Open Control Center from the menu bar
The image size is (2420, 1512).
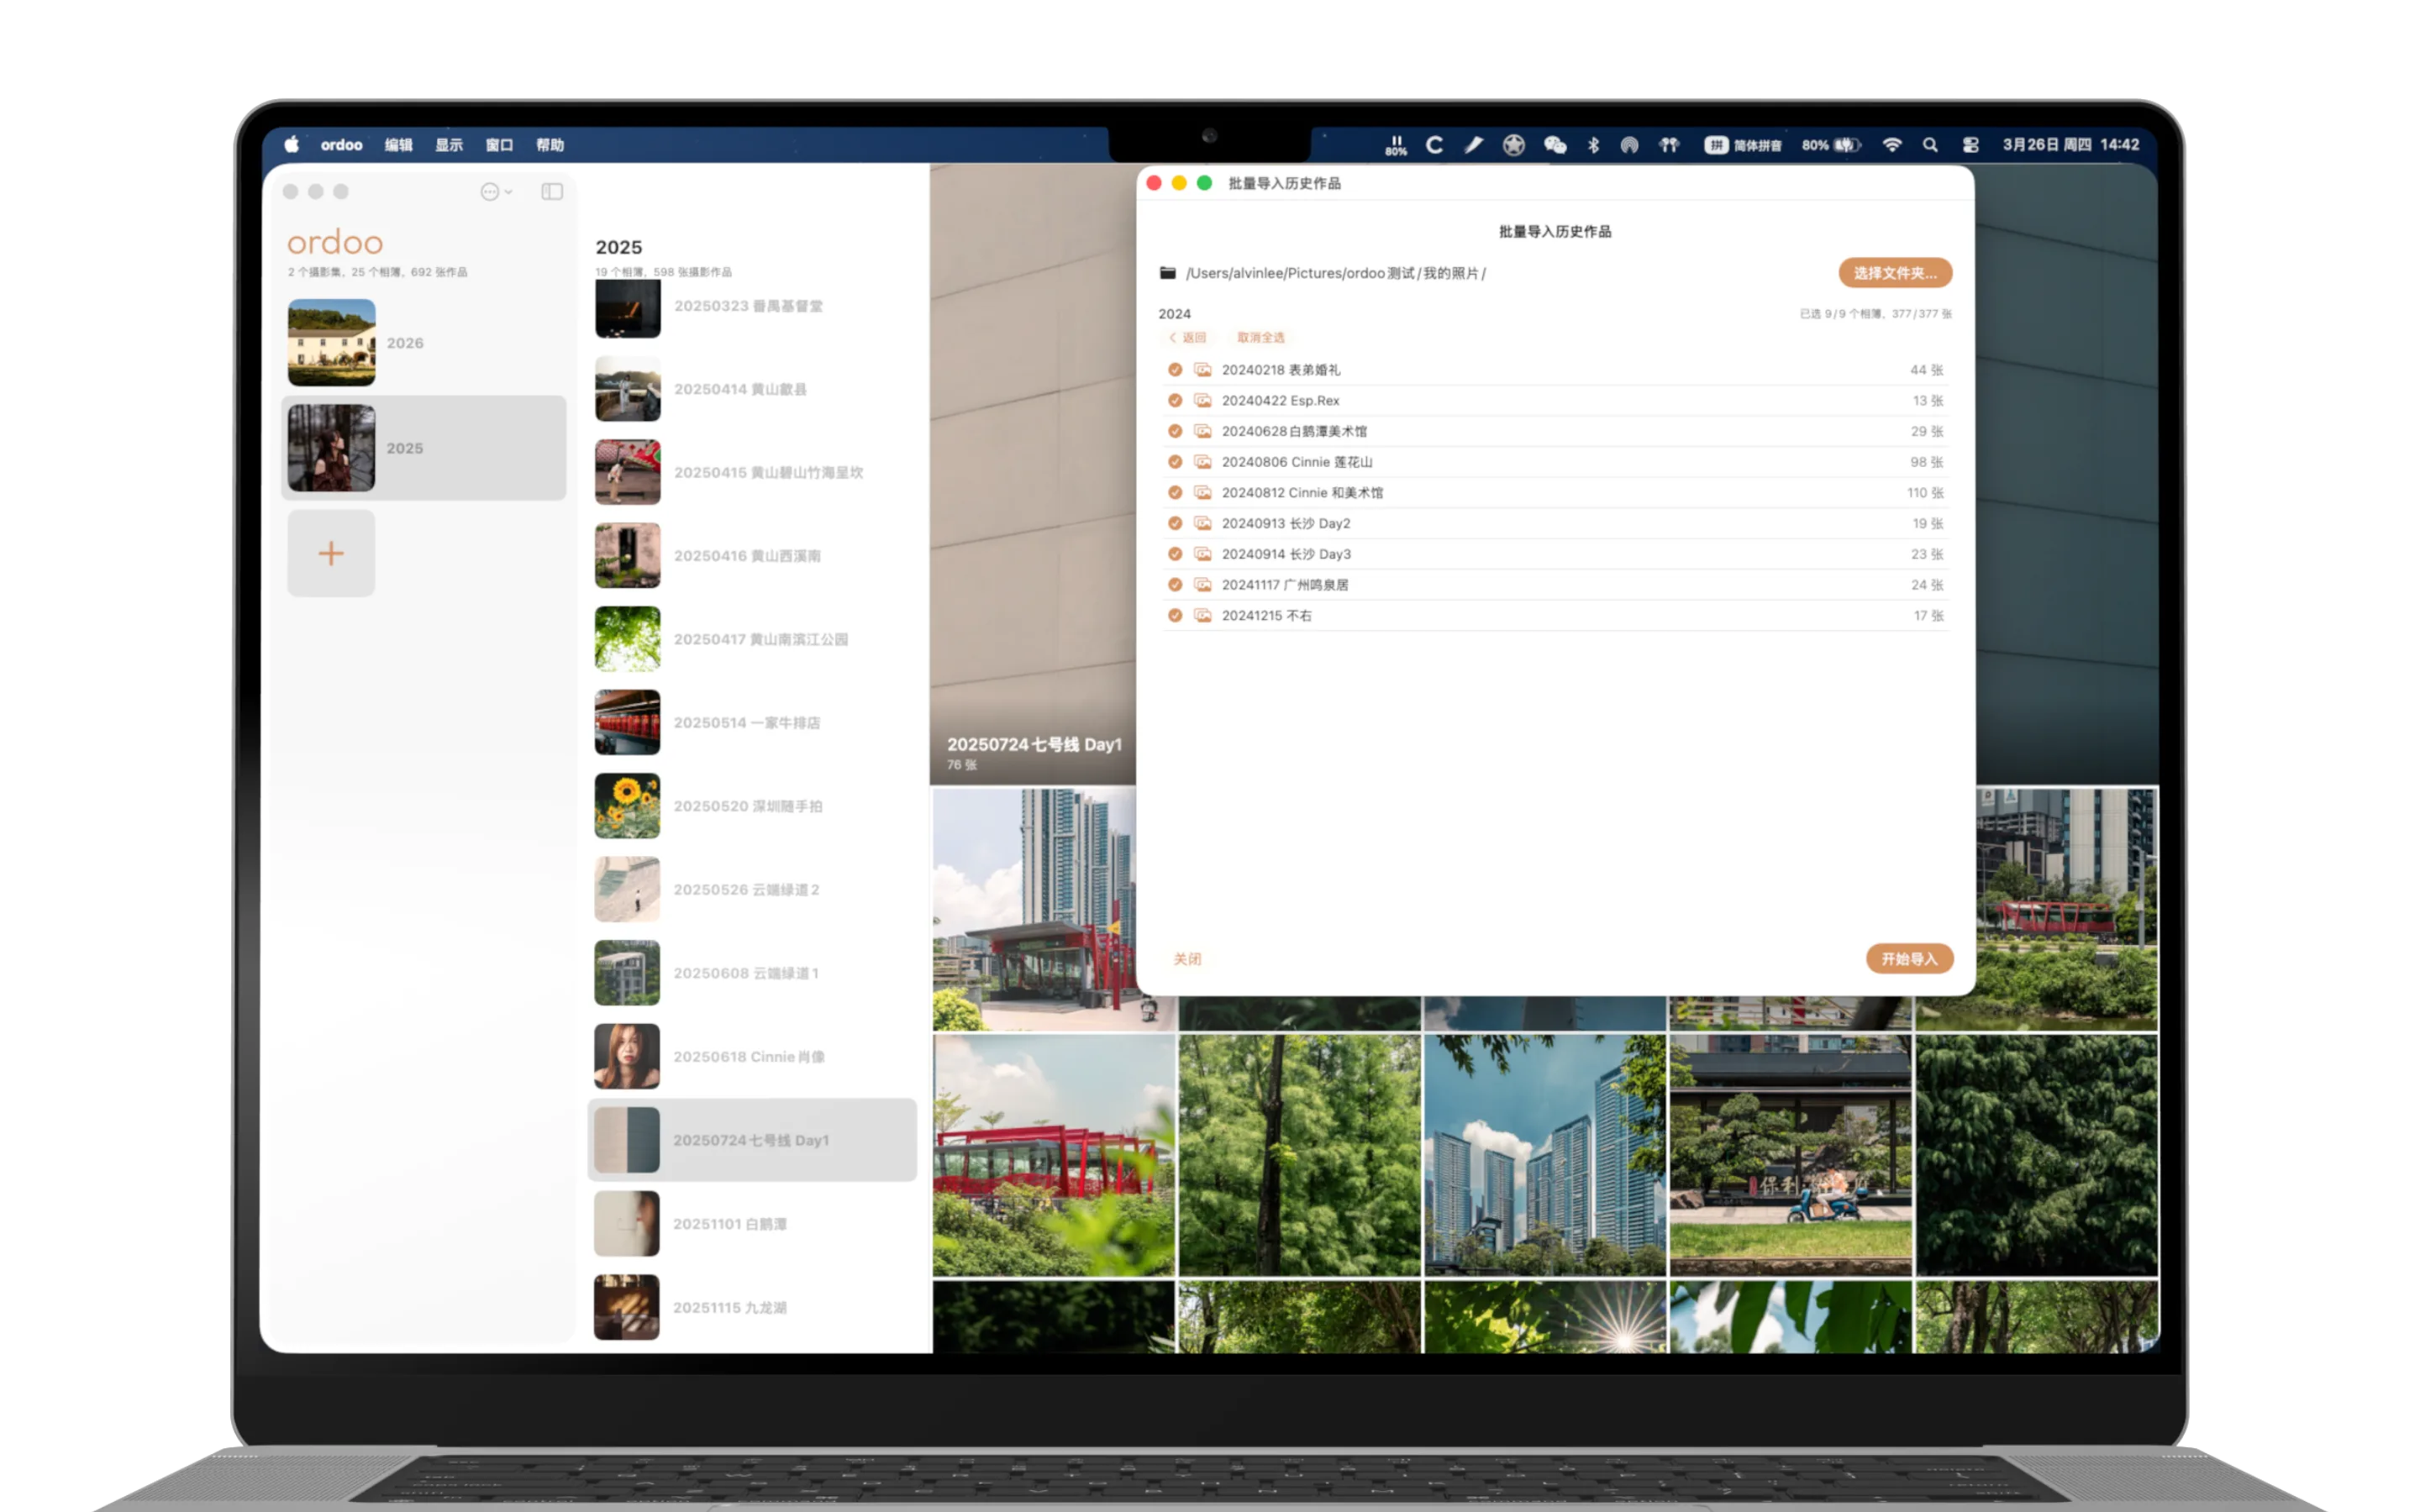1971,144
